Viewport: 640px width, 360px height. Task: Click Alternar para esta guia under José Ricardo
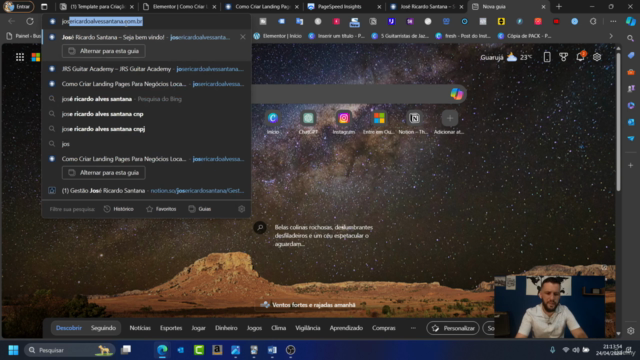point(104,51)
